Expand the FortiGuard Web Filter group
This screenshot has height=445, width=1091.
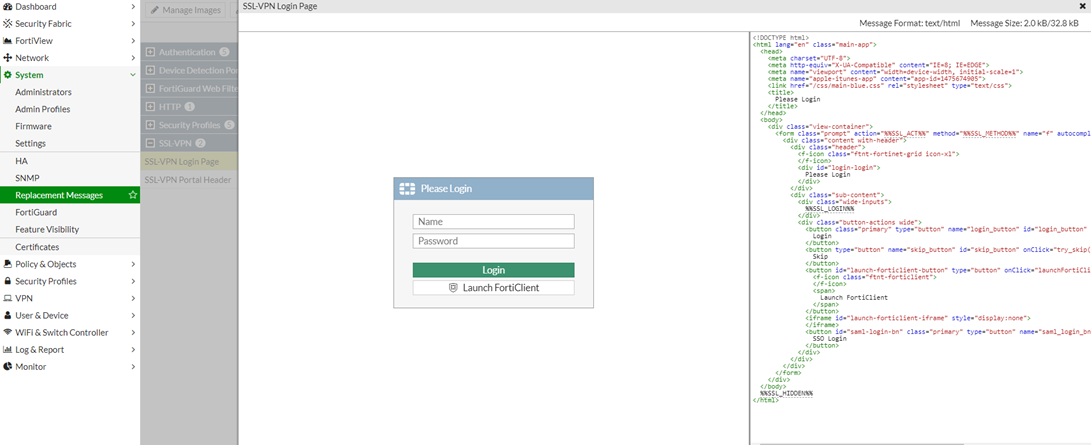click(150, 88)
